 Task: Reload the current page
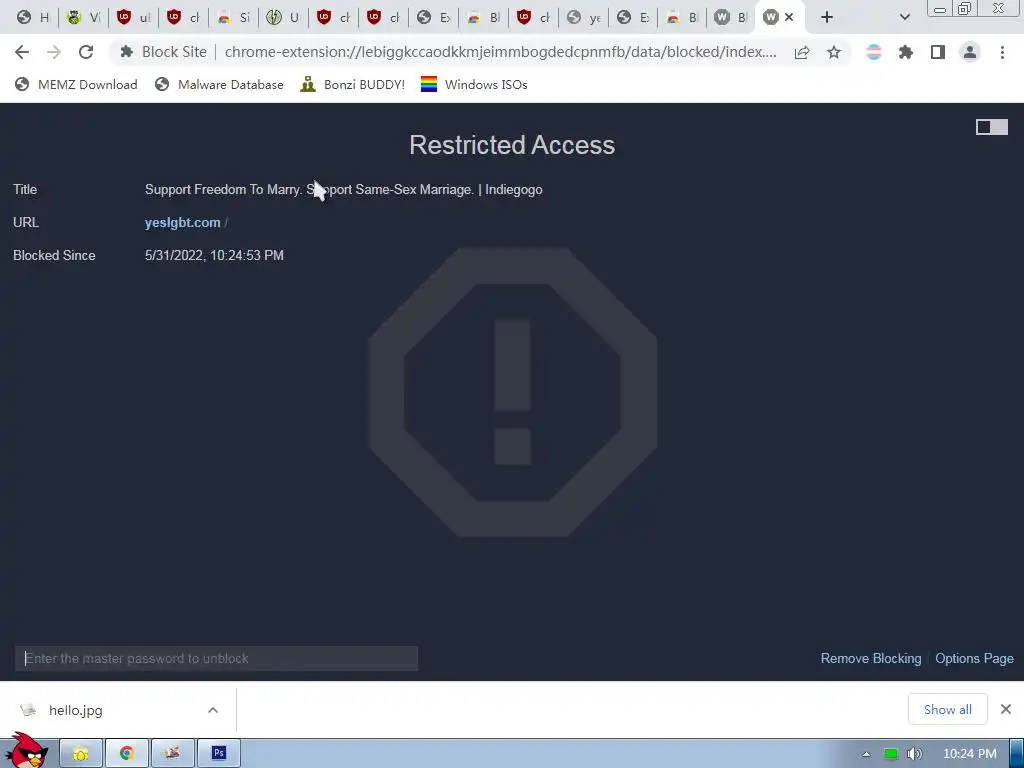(86, 52)
